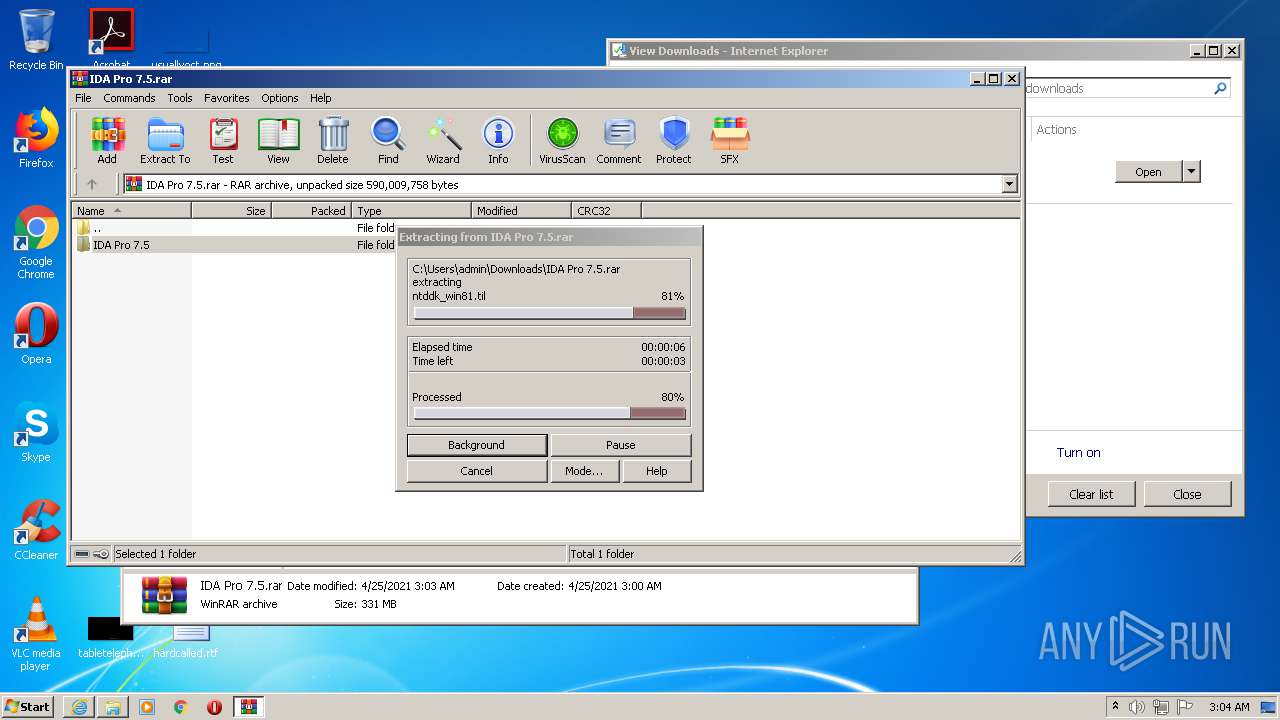
Task: Click the Windows Explorer taskbar icon
Action: [x=113, y=706]
